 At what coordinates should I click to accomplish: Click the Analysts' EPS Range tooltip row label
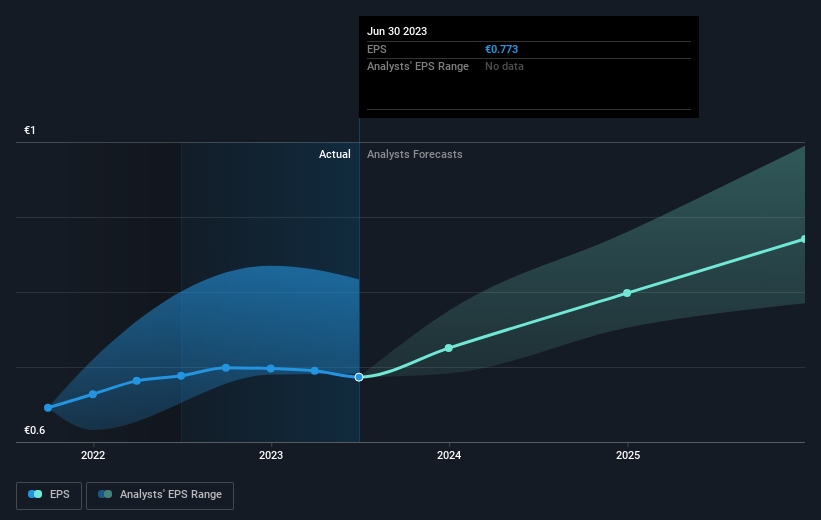(418, 66)
